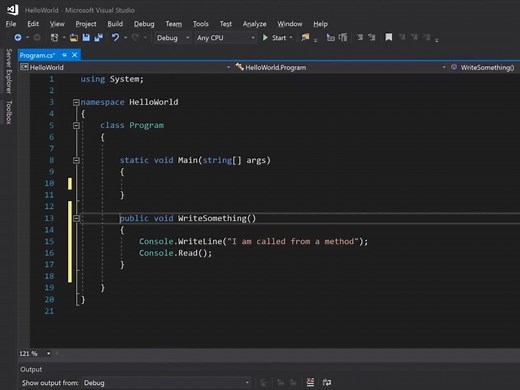Open the View menu
Screen dimensions: 520x390
57,24
